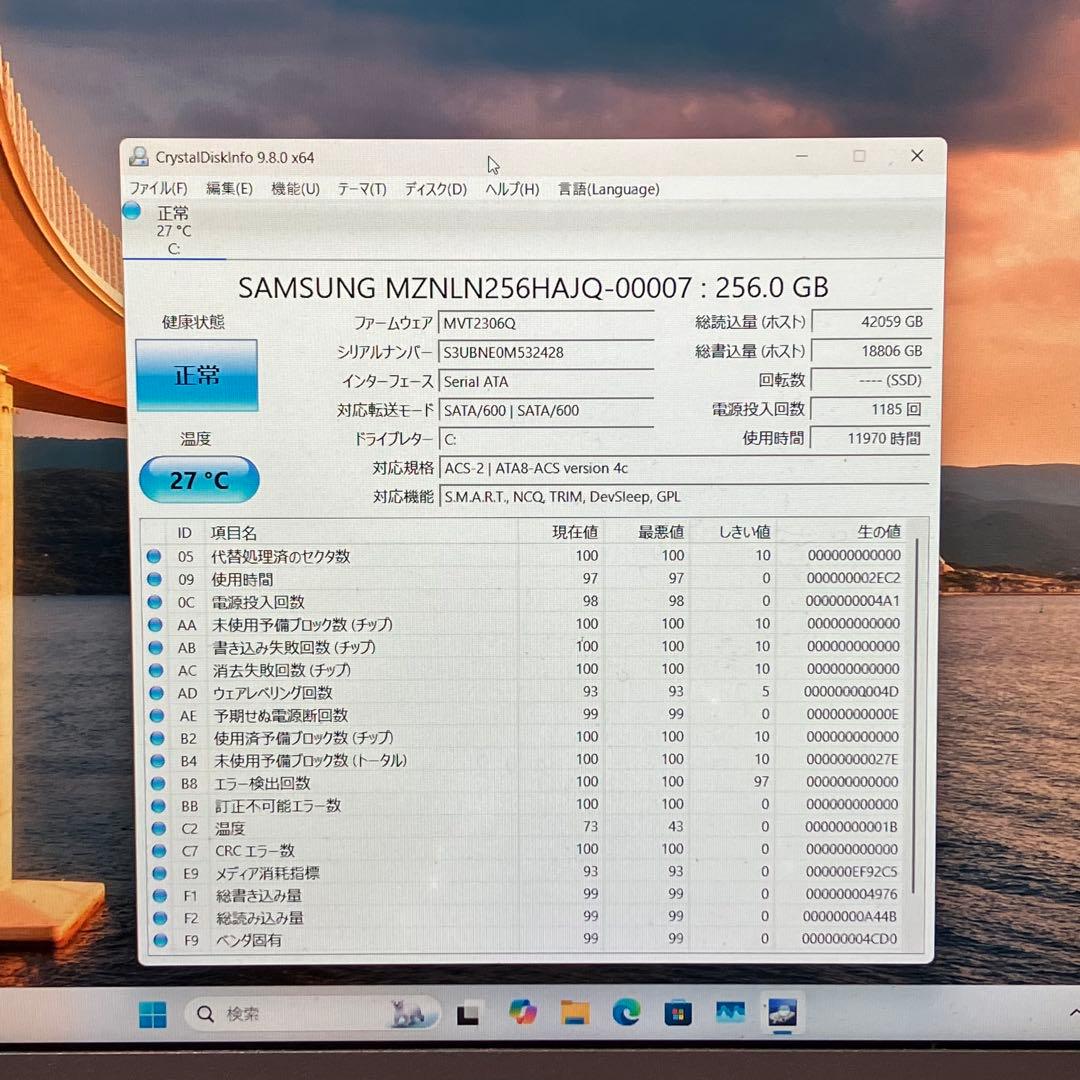
Task: Click the status dot for attribute E9
Action: point(159,873)
